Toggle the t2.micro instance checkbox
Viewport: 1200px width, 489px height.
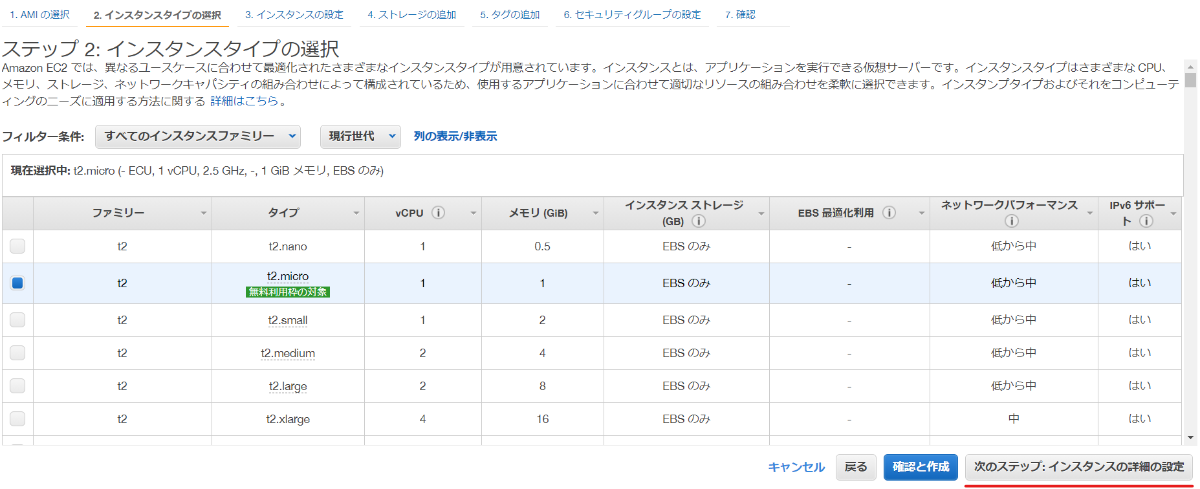[17, 283]
